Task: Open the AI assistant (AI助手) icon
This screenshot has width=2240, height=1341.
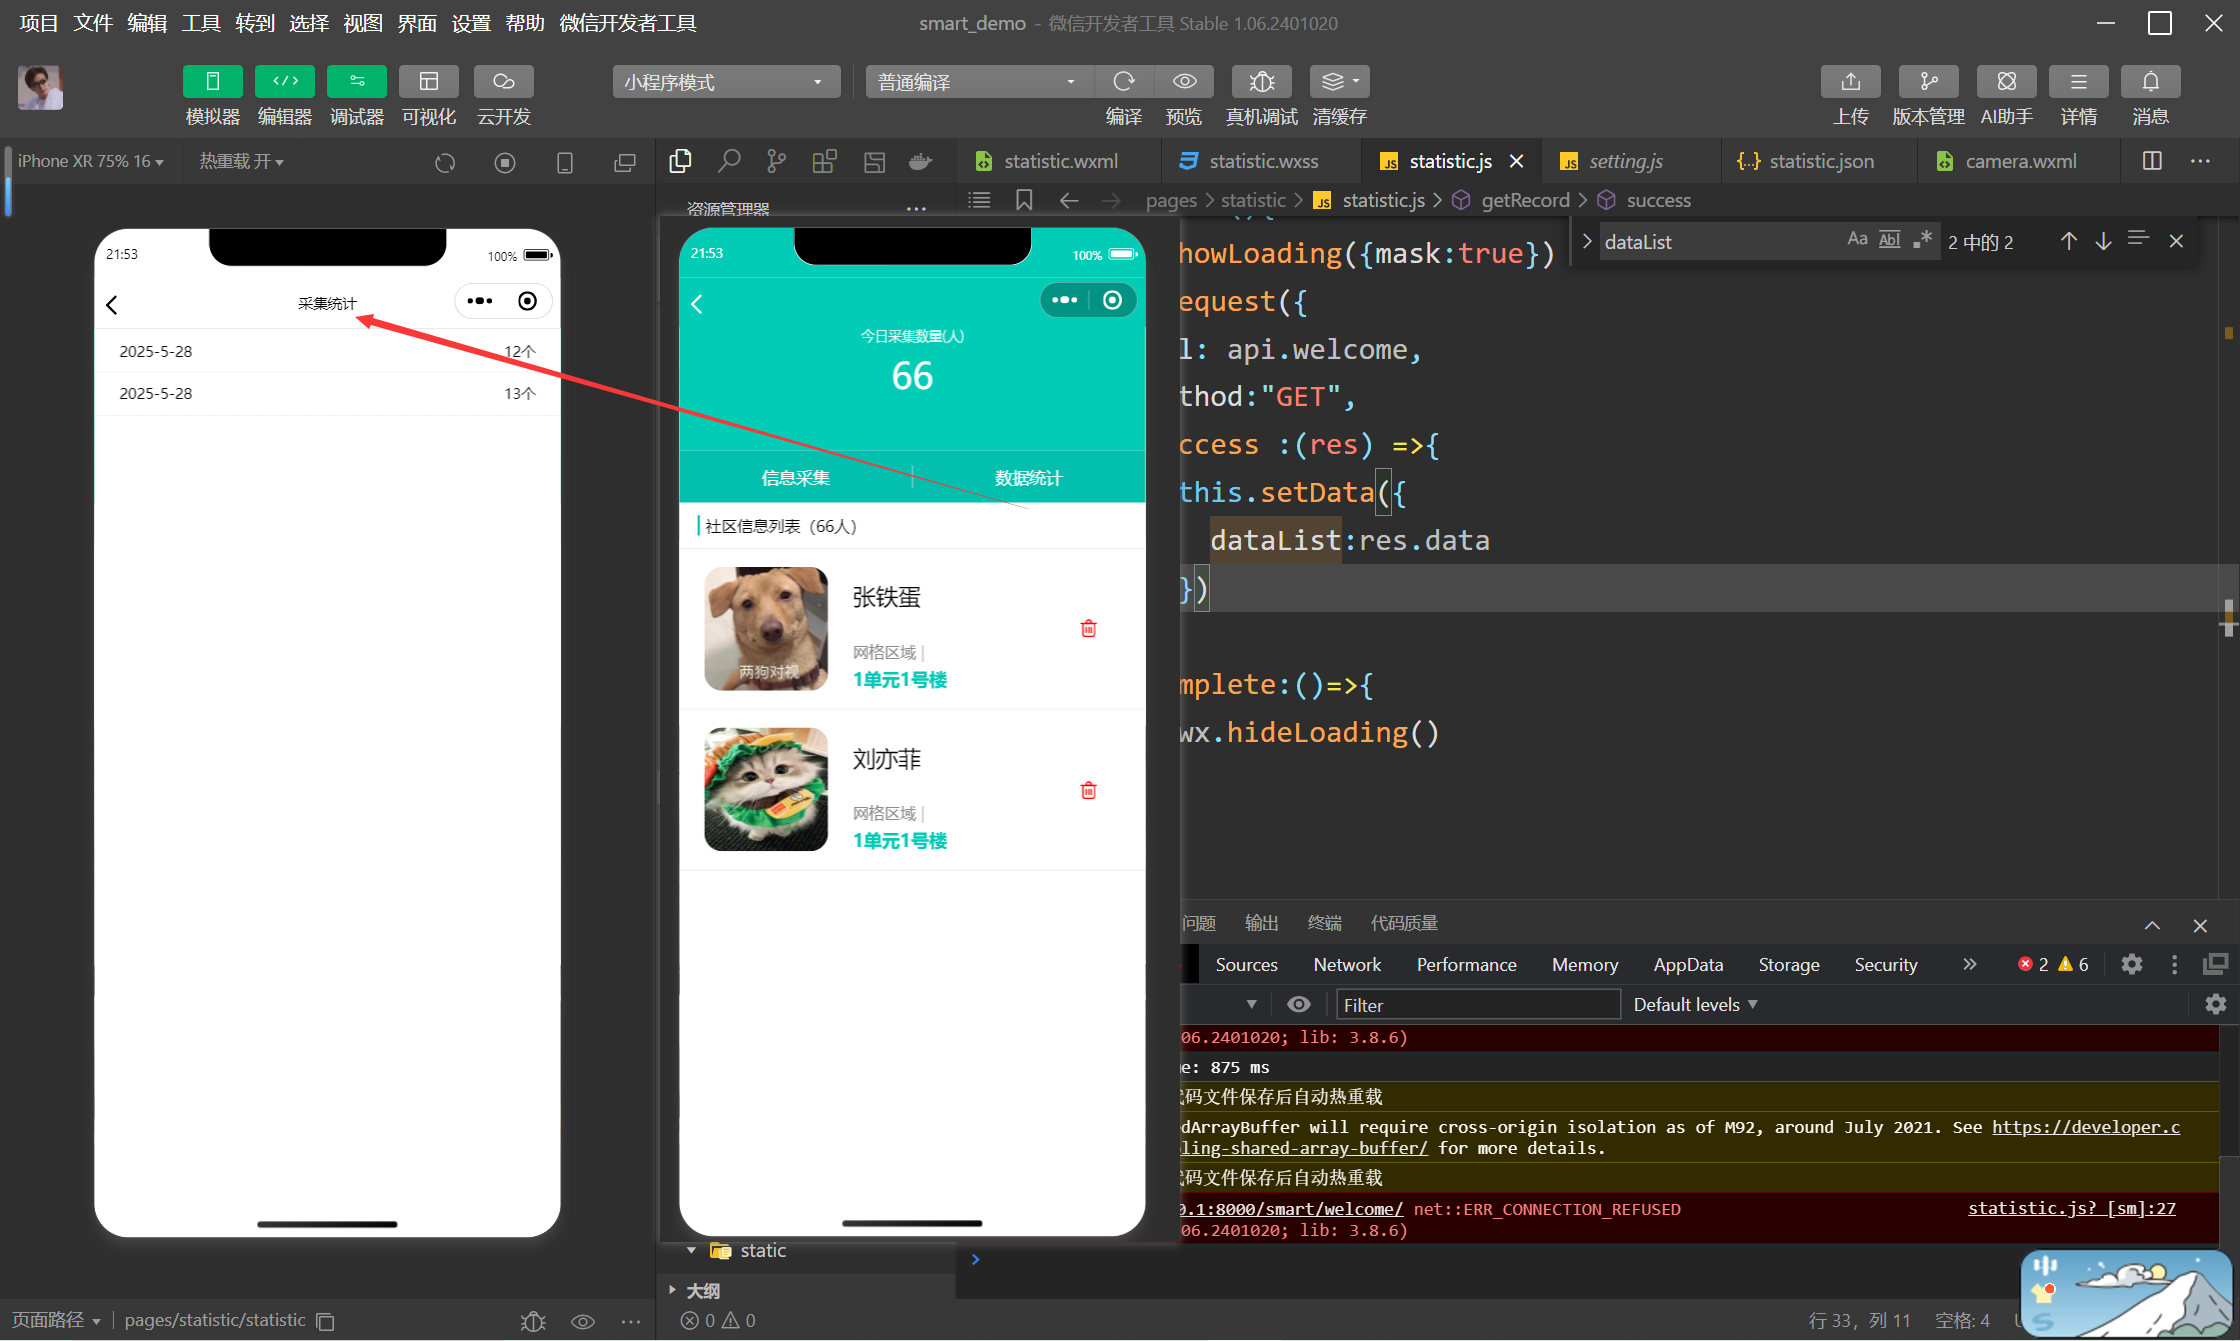Action: click(x=2006, y=81)
